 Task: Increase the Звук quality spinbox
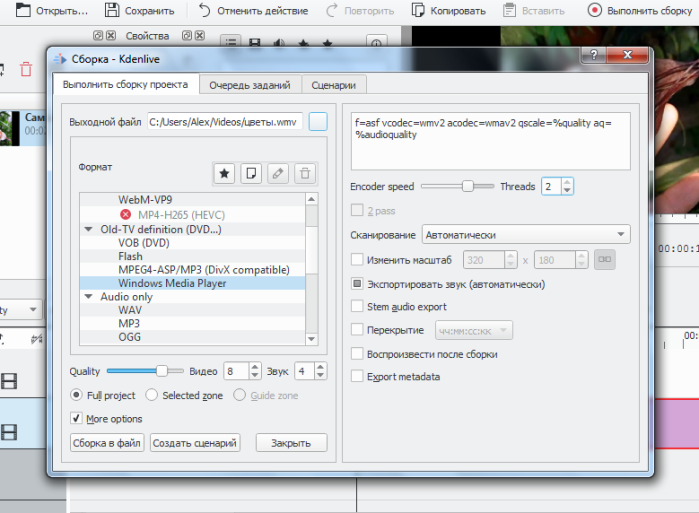click(321, 367)
